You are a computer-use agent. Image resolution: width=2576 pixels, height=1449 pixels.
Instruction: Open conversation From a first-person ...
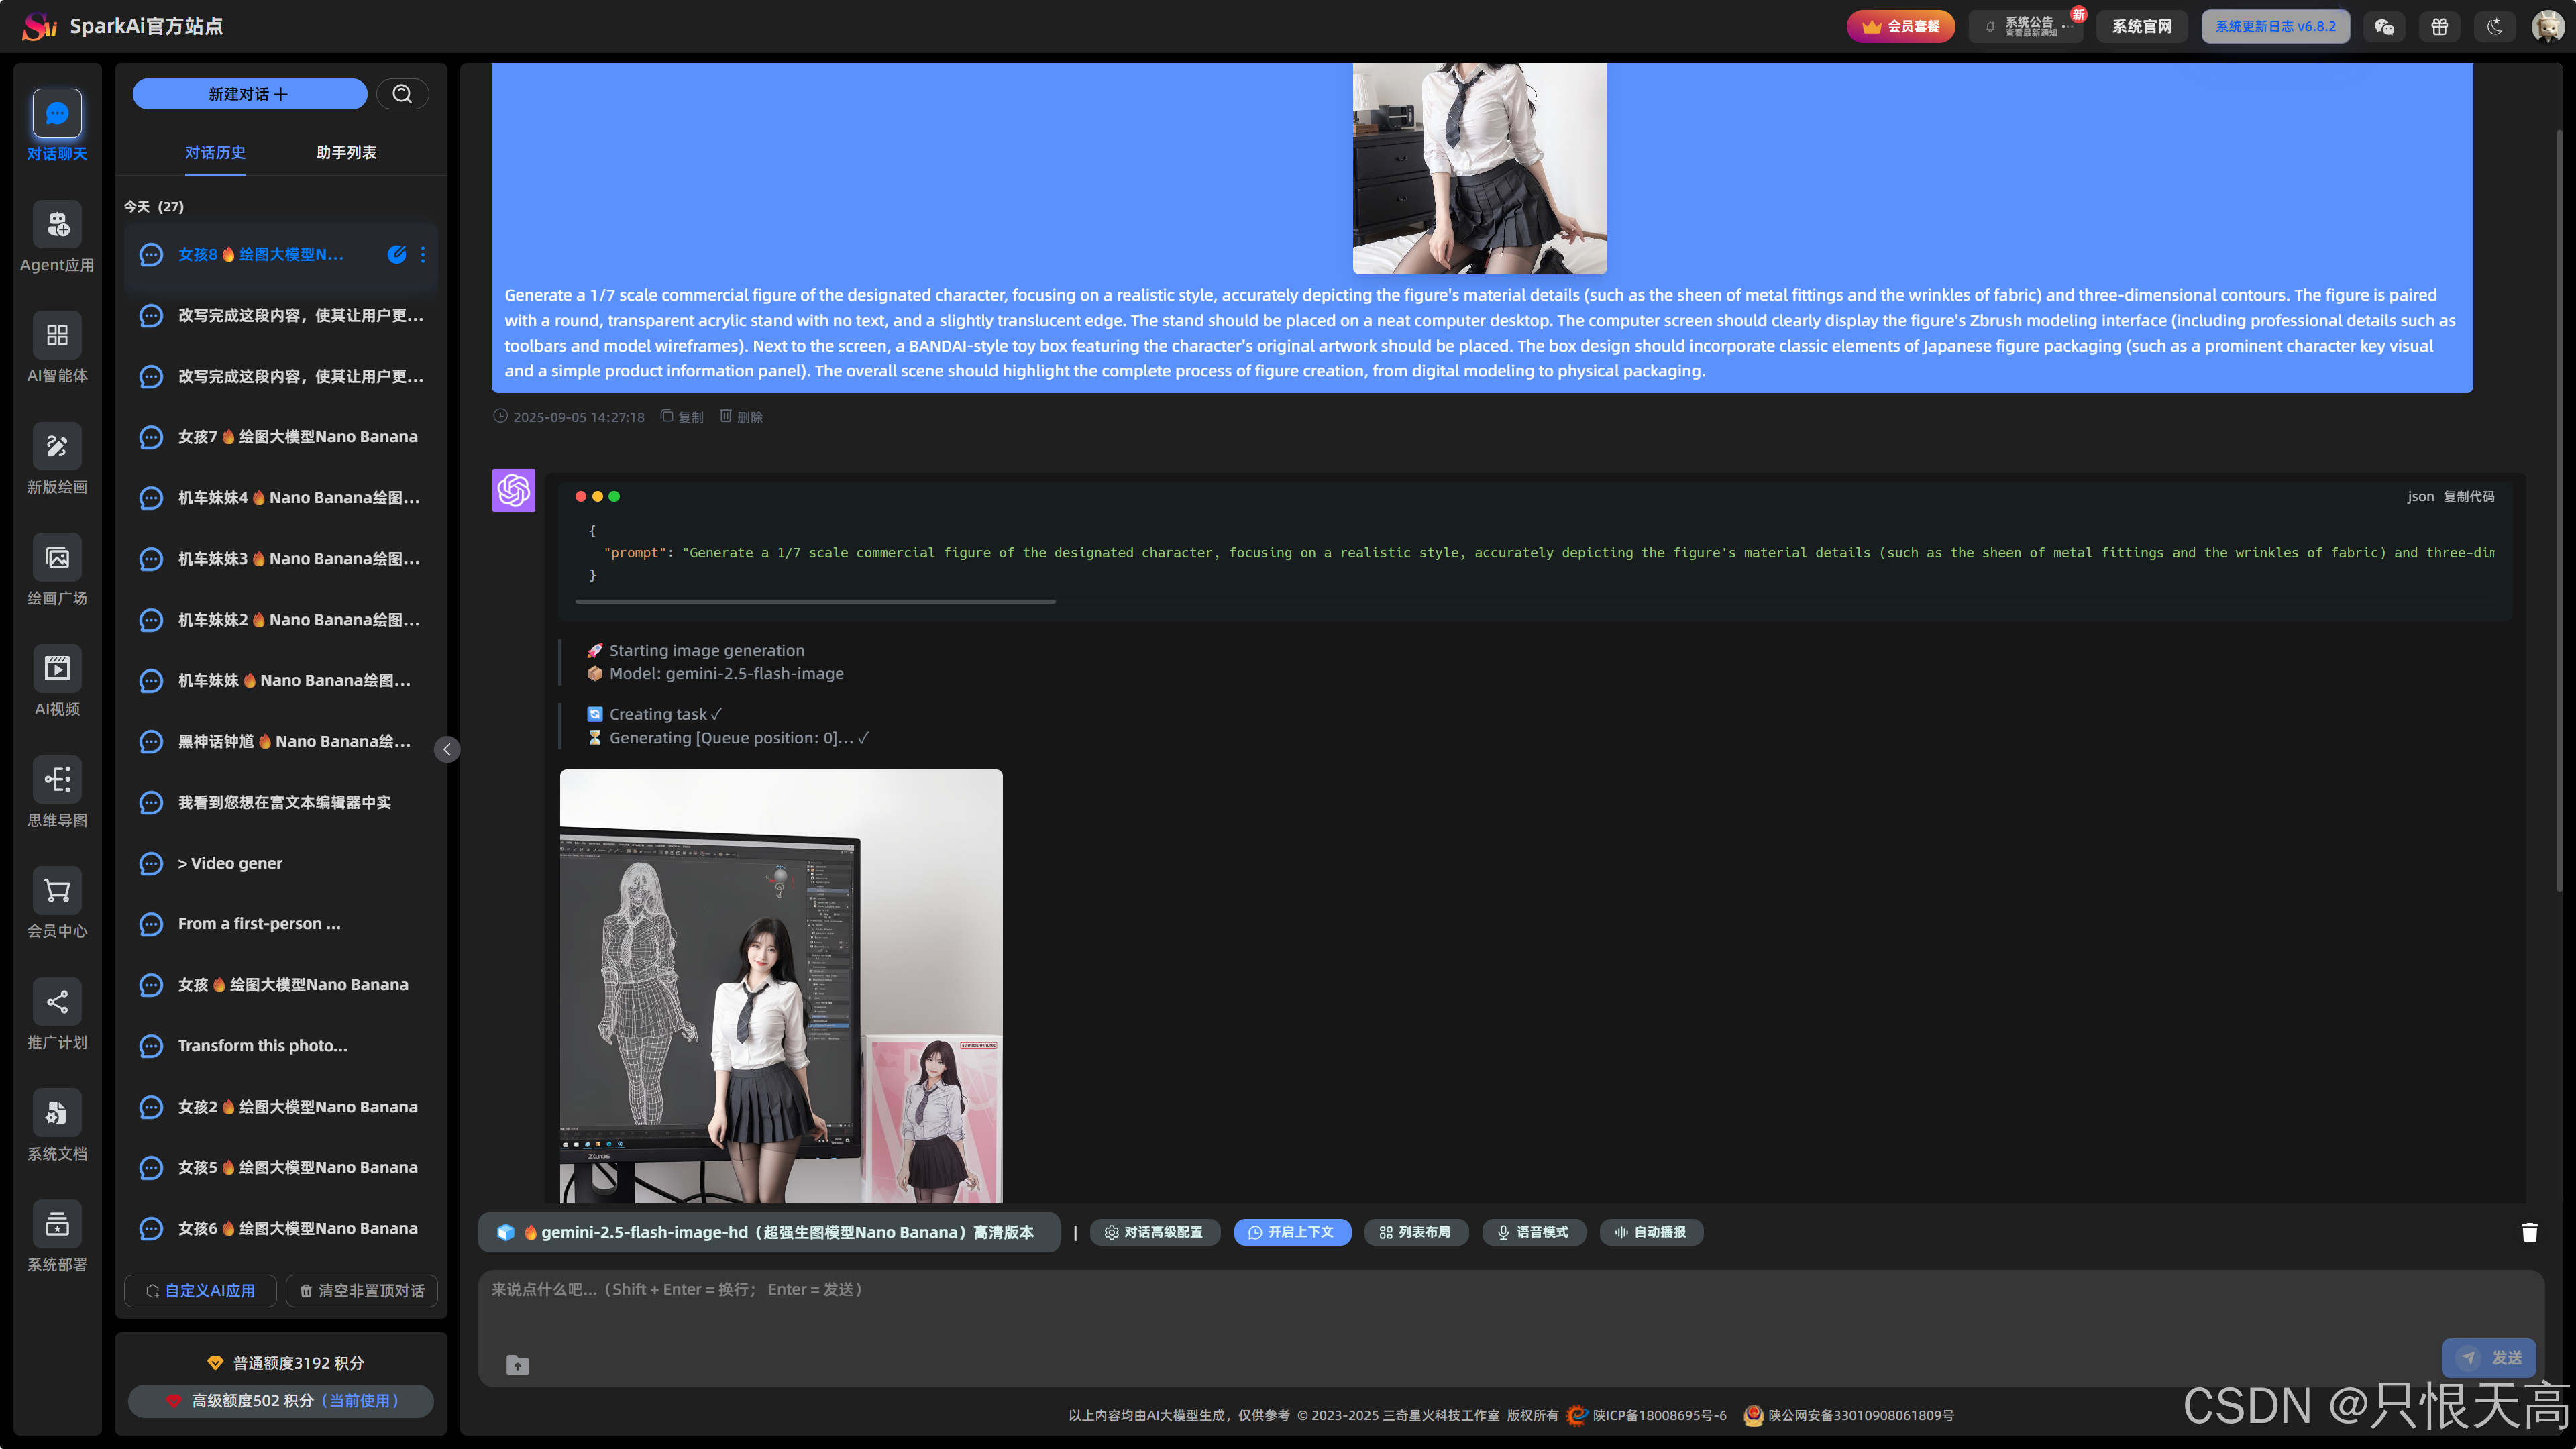[281, 924]
